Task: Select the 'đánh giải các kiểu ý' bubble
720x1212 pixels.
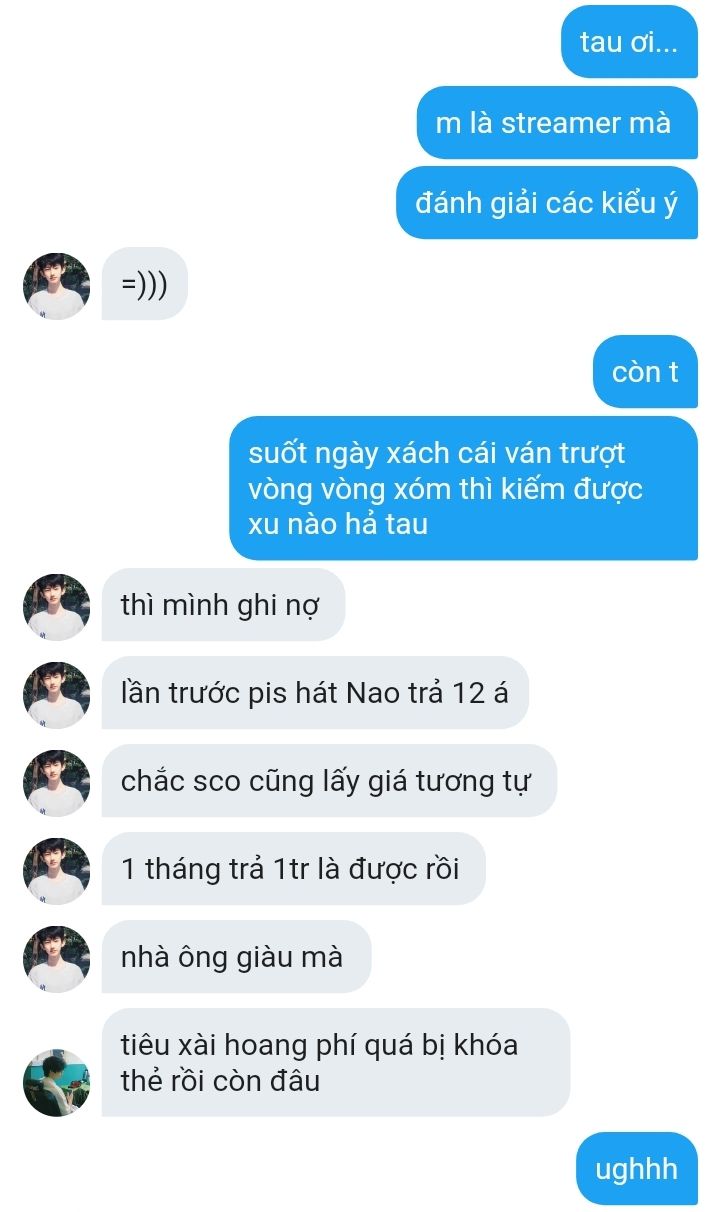Action: click(547, 203)
